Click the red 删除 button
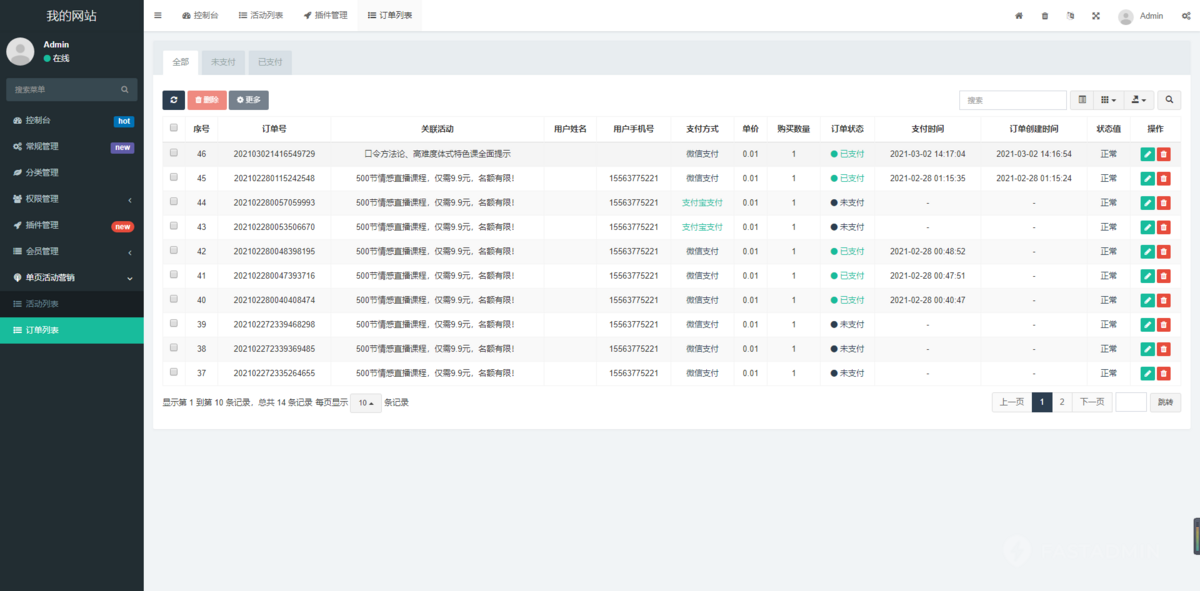This screenshot has height=591, width=1200. pyautogui.click(x=207, y=100)
